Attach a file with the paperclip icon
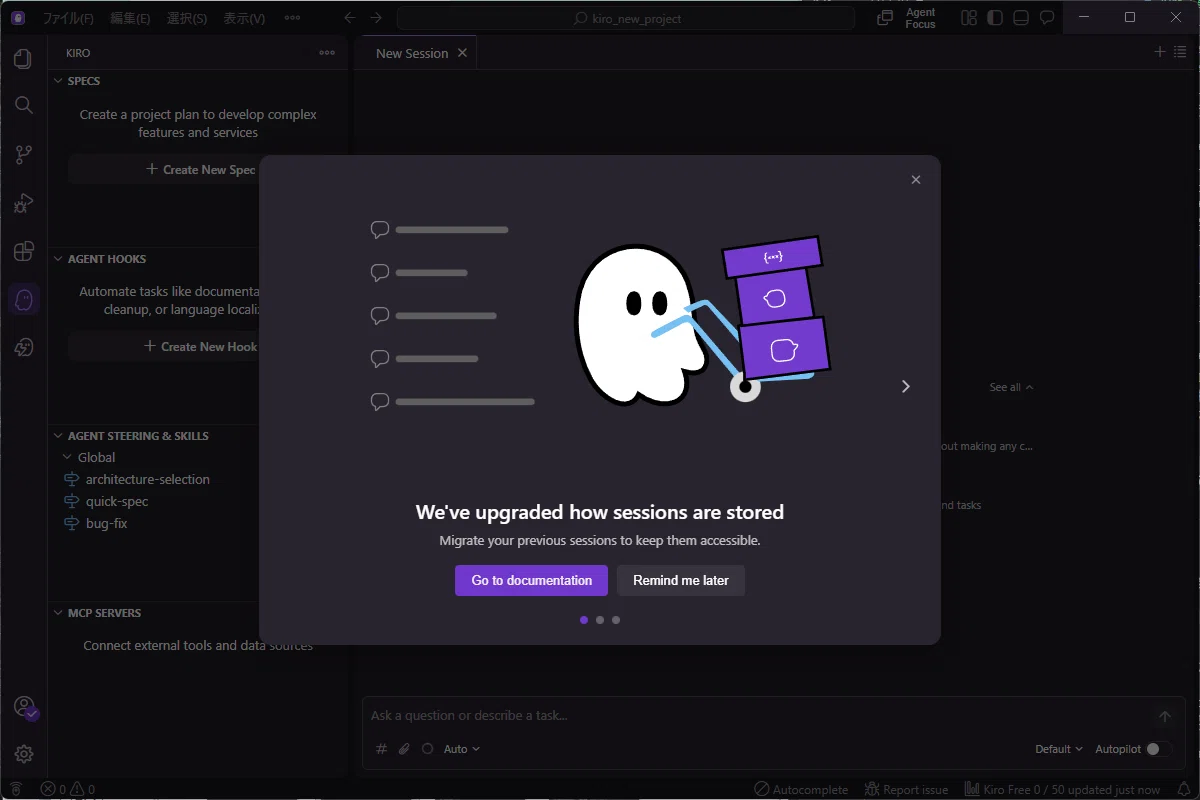The image size is (1200, 800). pyautogui.click(x=404, y=749)
